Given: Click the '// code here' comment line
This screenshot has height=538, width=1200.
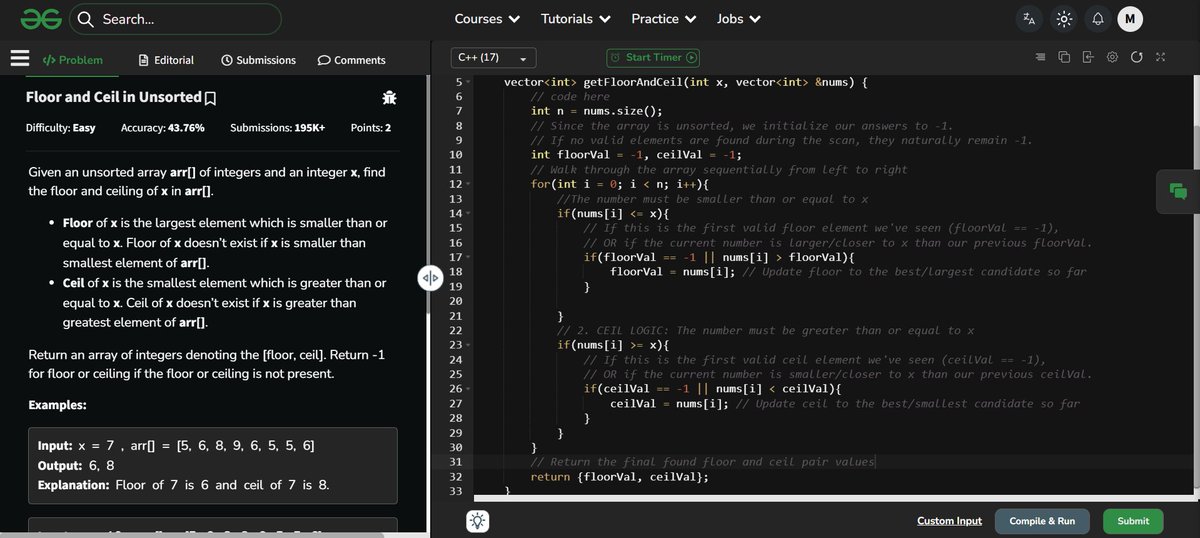Looking at the screenshot, I should tap(570, 96).
